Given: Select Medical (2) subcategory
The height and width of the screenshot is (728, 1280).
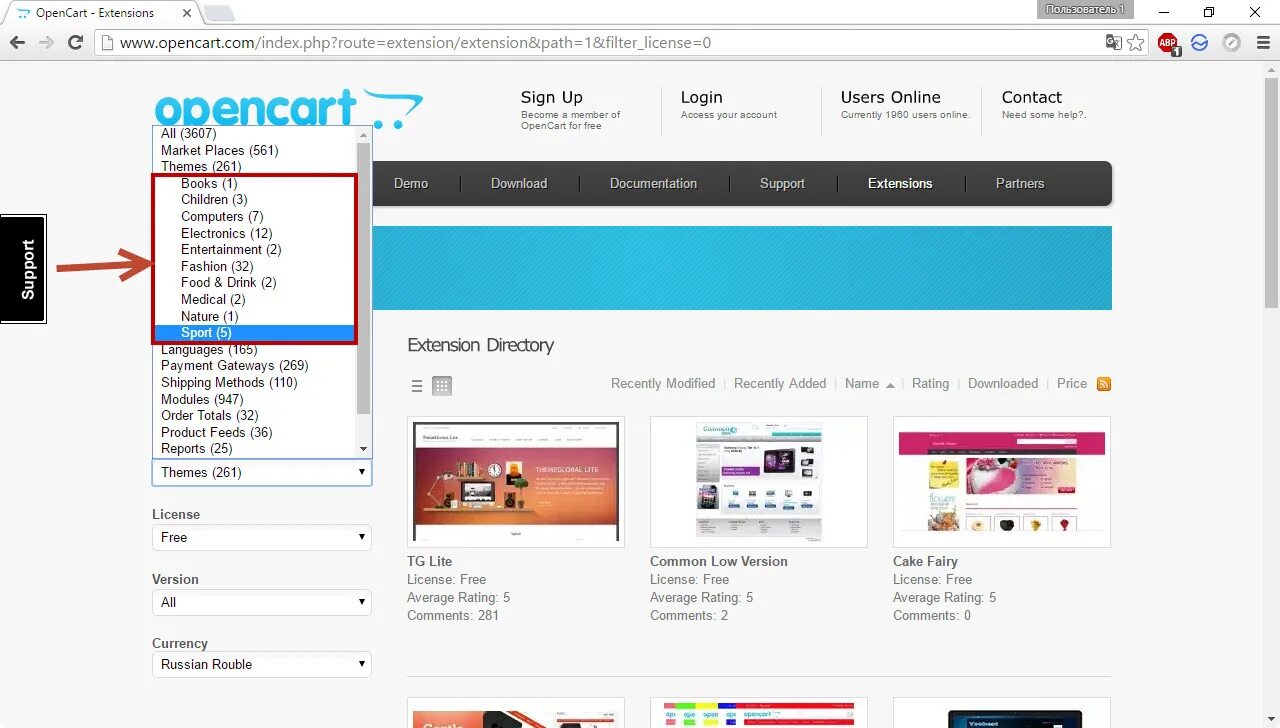Looking at the screenshot, I should (x=255, y=299).
